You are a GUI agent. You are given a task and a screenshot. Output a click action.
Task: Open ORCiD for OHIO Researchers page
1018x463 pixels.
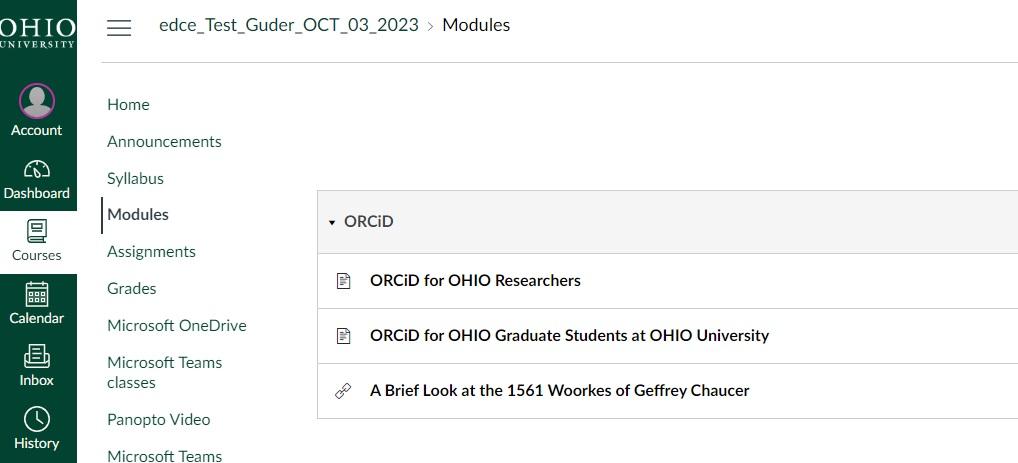[475, 281]
